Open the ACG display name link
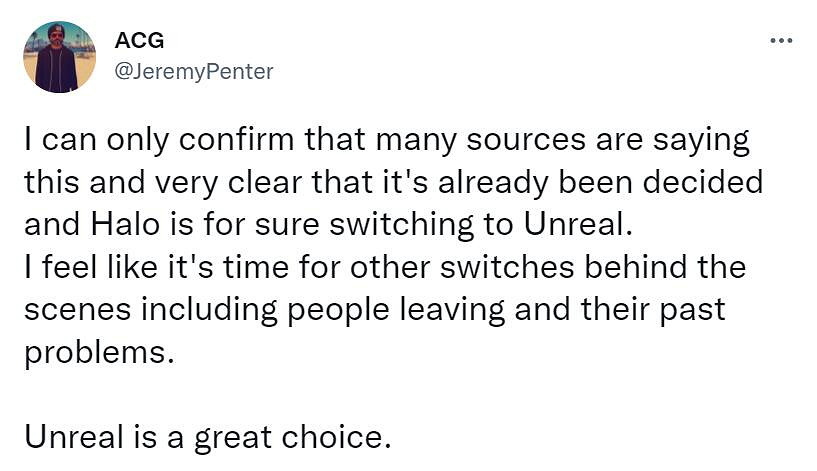The image size is (817, 471). (139, 41)
